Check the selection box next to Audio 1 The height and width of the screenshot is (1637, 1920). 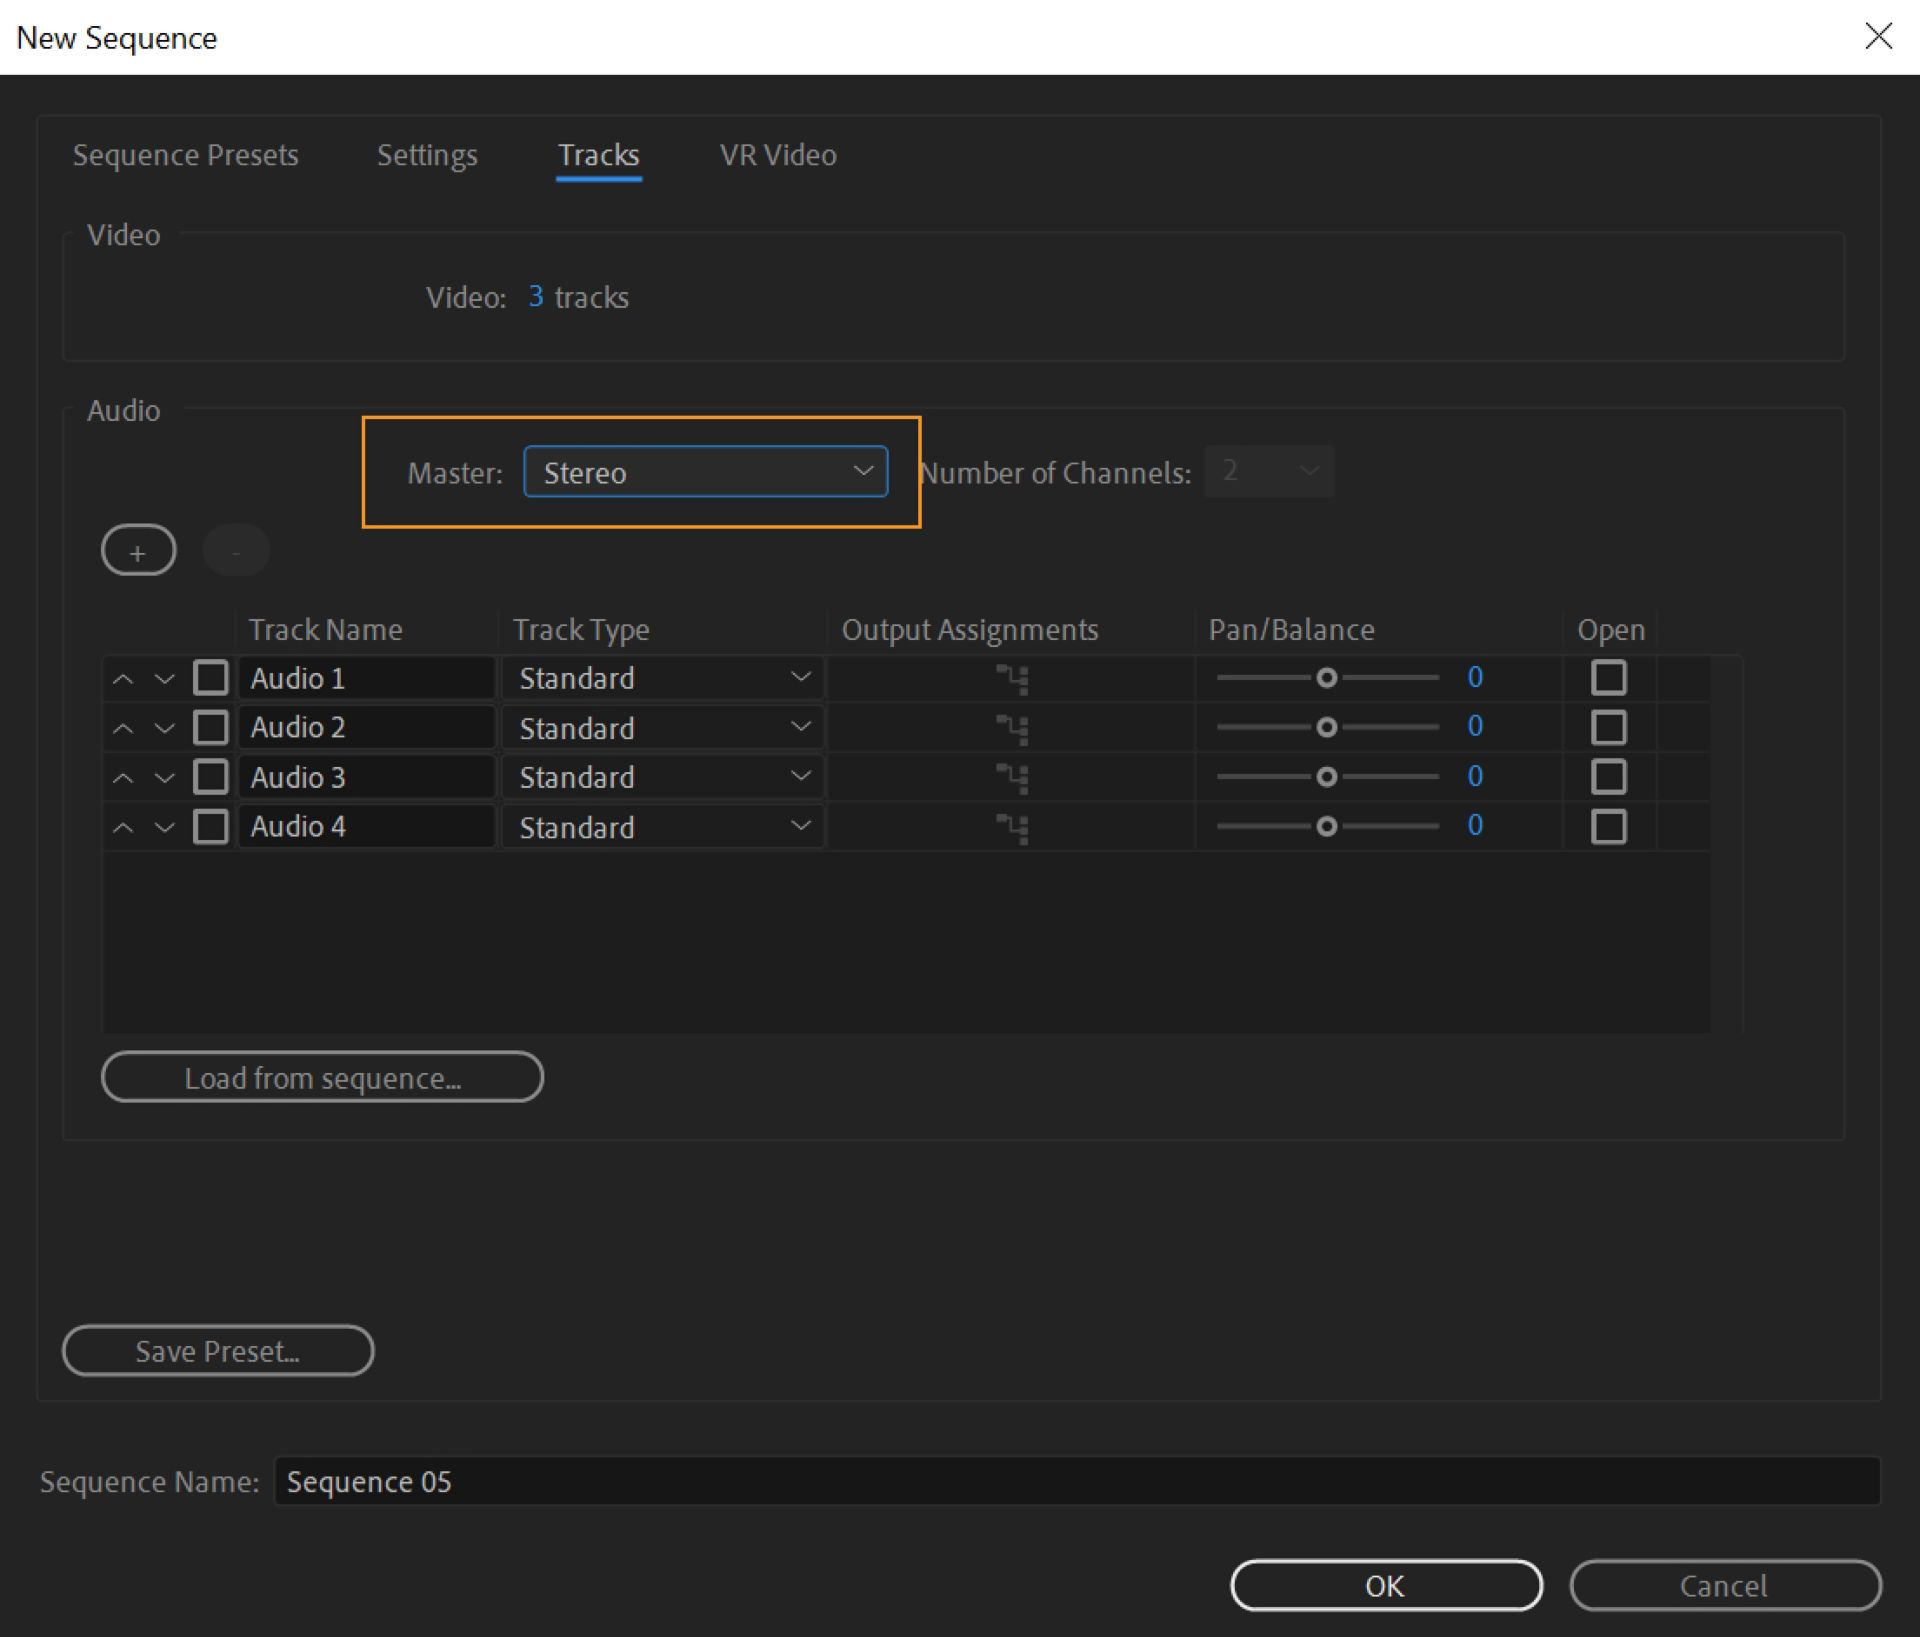[x=210, y=677]
